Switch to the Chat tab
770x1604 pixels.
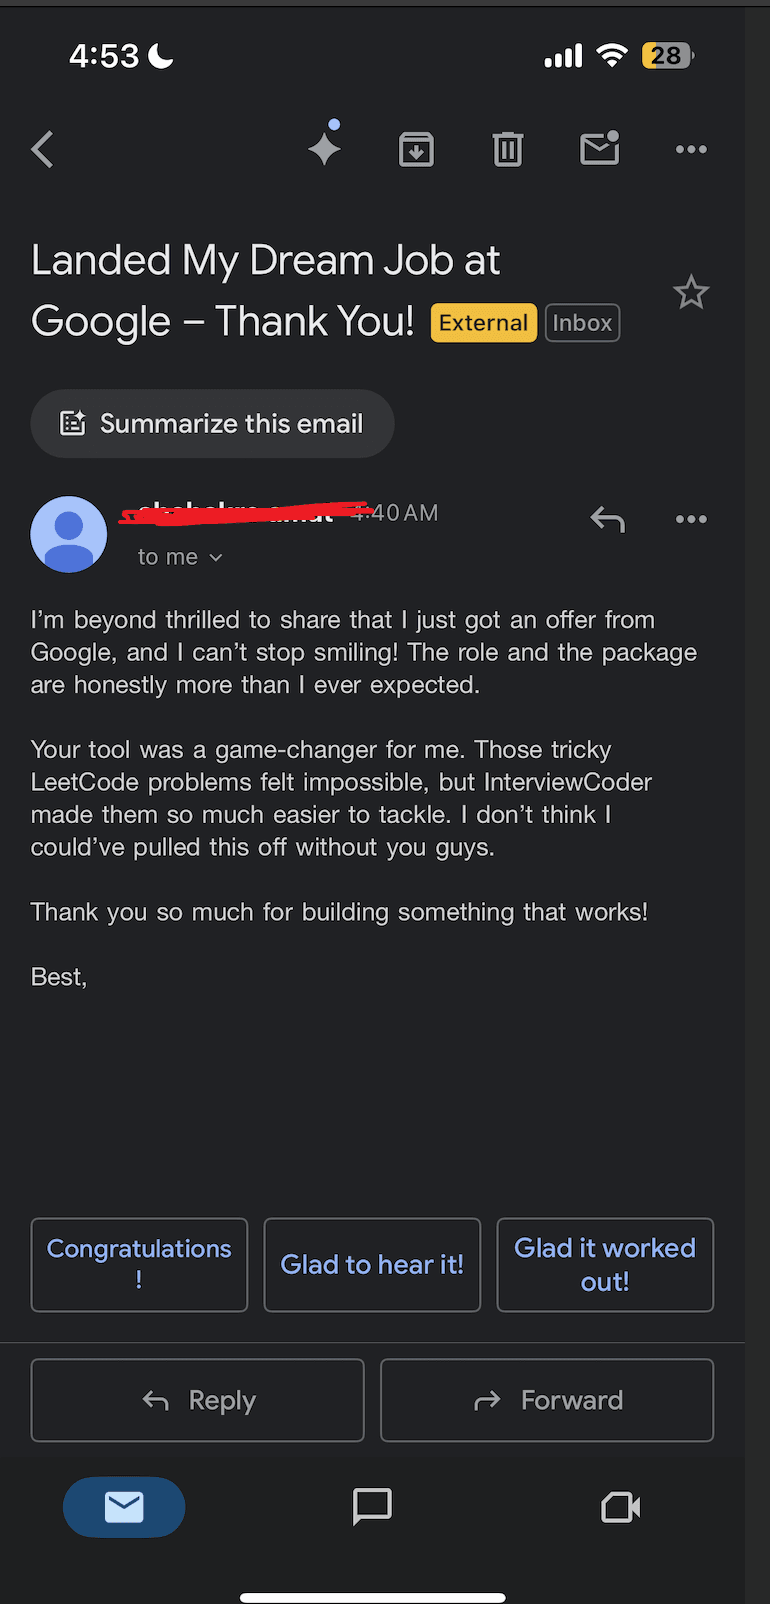tap(372, 1507)
